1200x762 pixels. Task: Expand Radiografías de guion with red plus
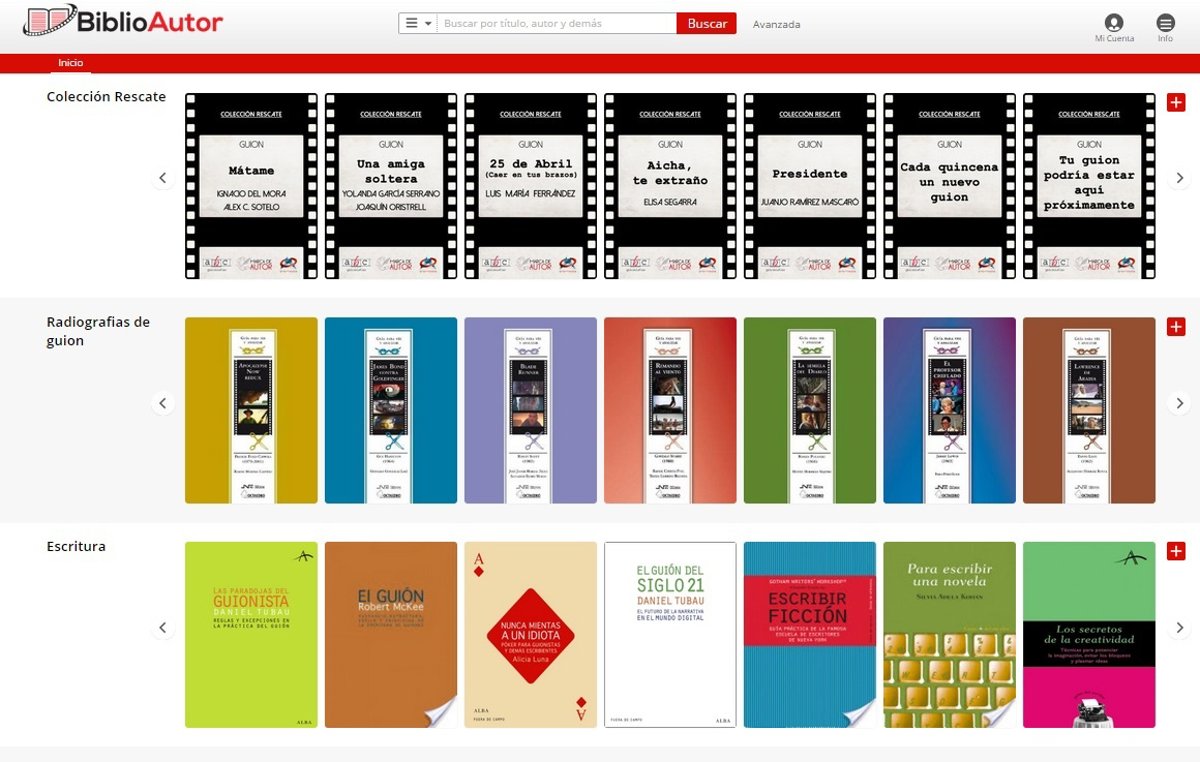[x=1176, y=327]
